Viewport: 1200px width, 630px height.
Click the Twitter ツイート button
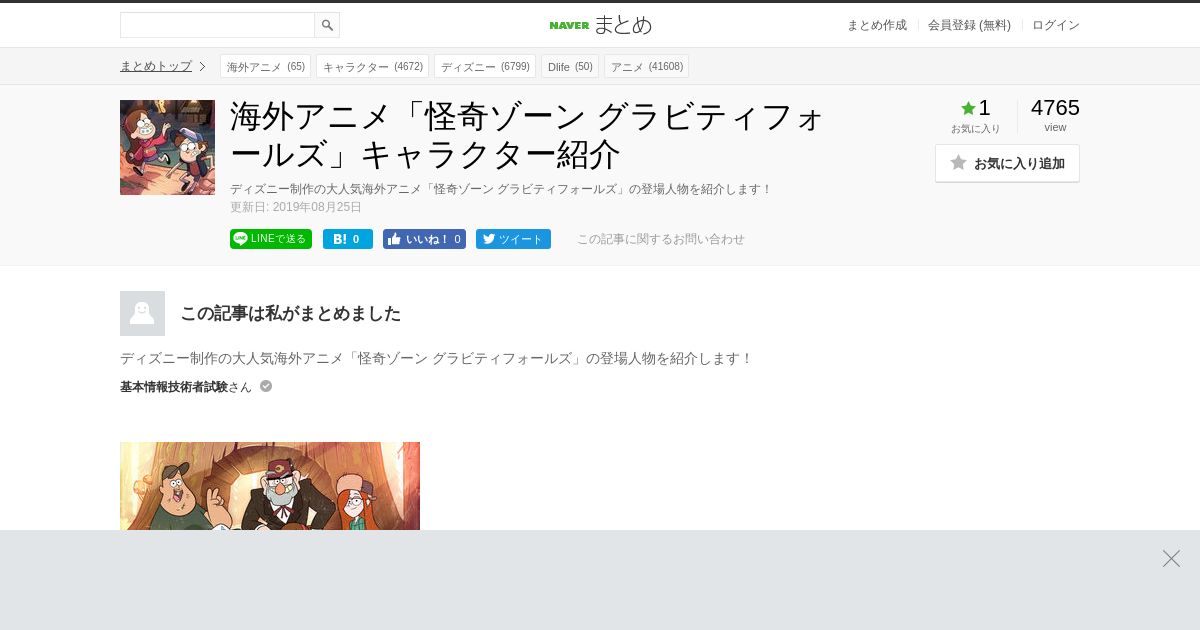tap(513, 239)
